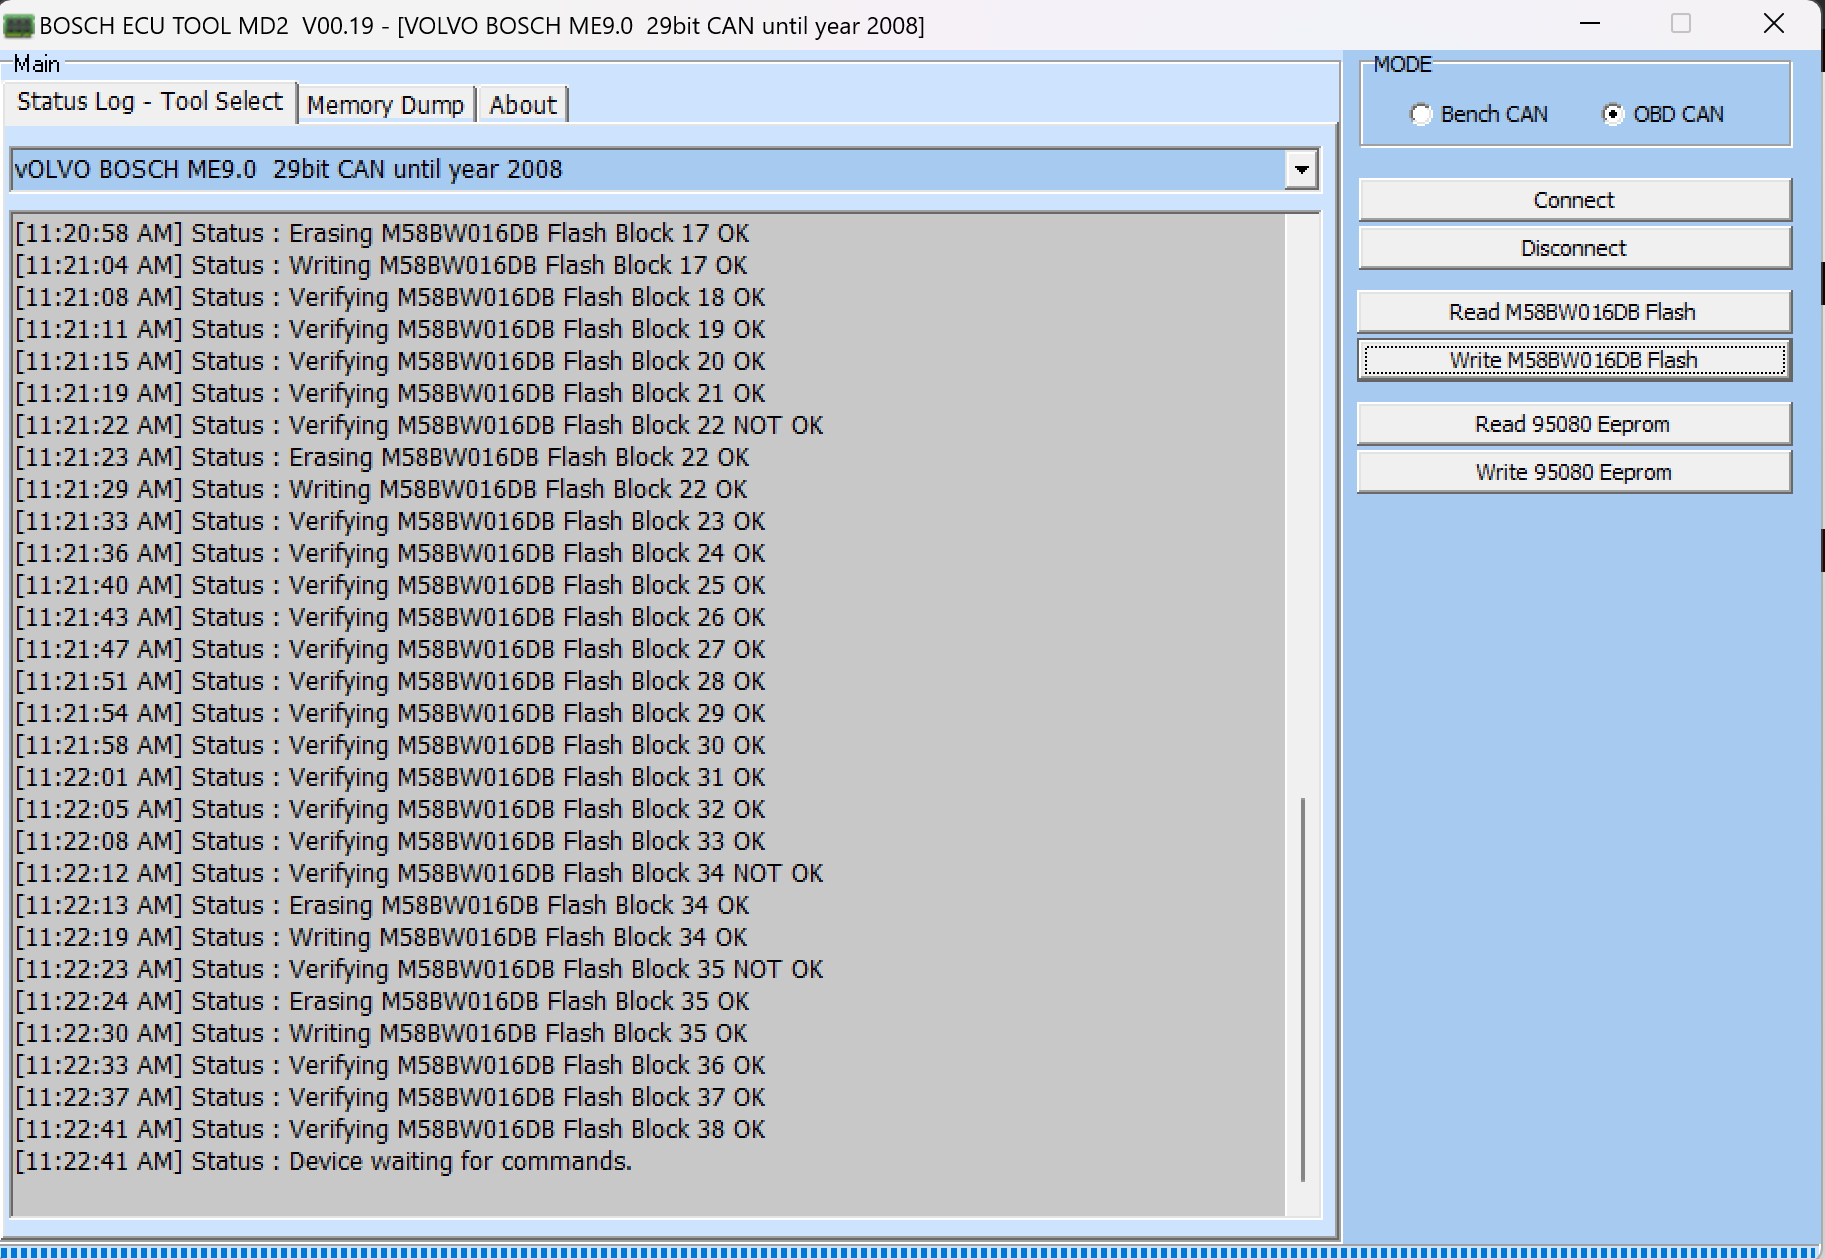Click Write 95080 Eeprom button
1825x1259 pixels.
tap(1574, 472)
